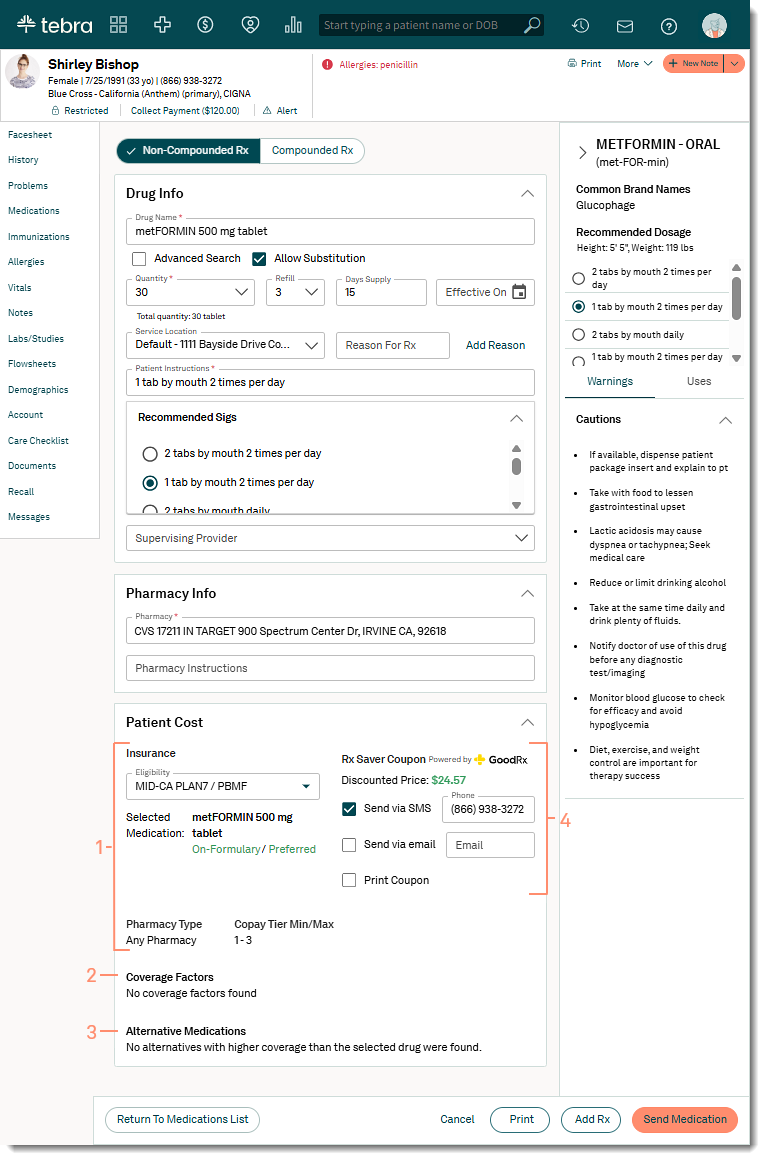Click the Print link with printer icon
The image size is (765, 1160).
coord(584,64)
